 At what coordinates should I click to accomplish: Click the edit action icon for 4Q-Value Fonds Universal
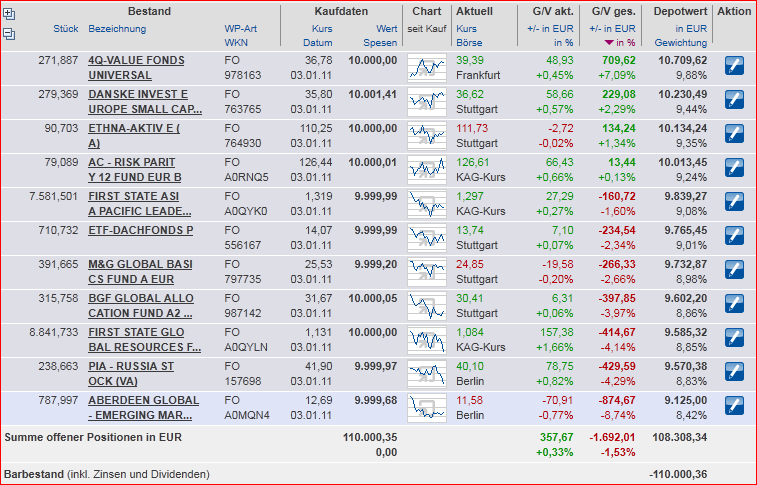pyautogui.click(x=734, y=67)
